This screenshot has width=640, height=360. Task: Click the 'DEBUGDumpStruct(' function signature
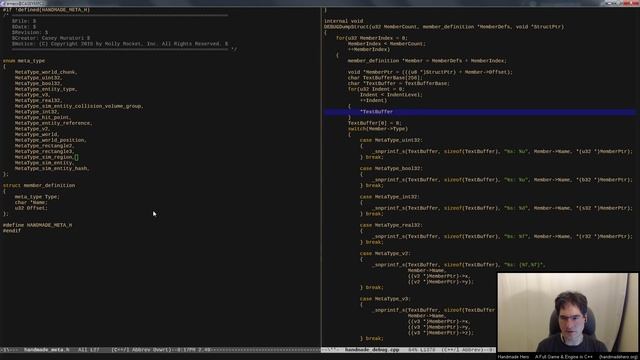point(444,27)
